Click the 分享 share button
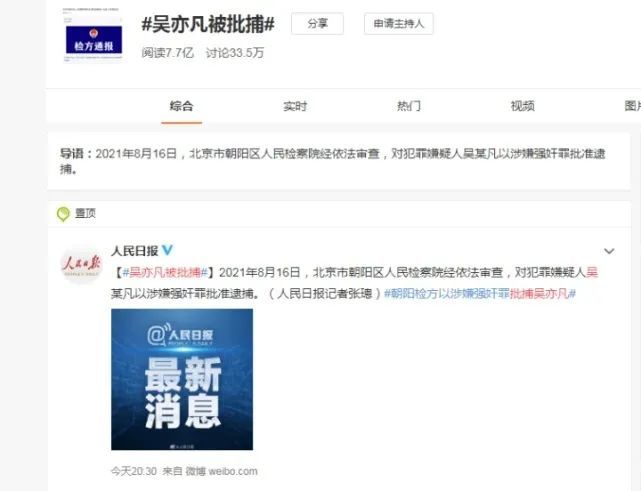The height and width of the screenshot is (491, 641). click(x=317, y=24)
